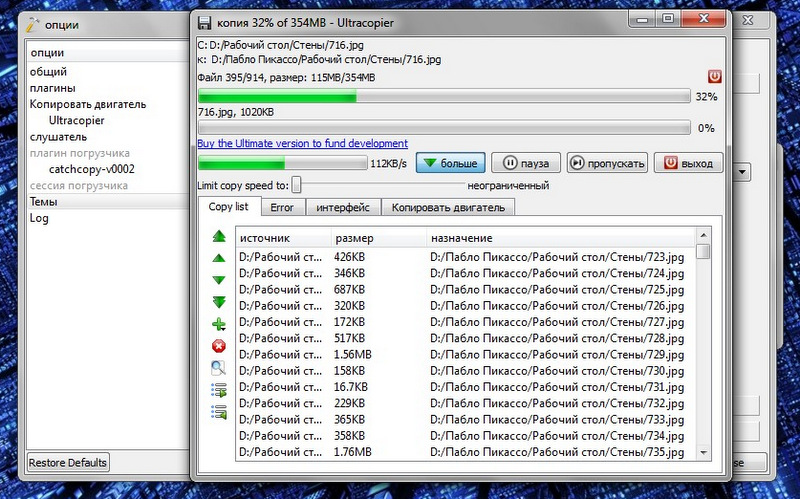The width and height of the screenshot is (800, 499).
Task: Select row with destination 728.jpg
Action: tap(466, 338)
